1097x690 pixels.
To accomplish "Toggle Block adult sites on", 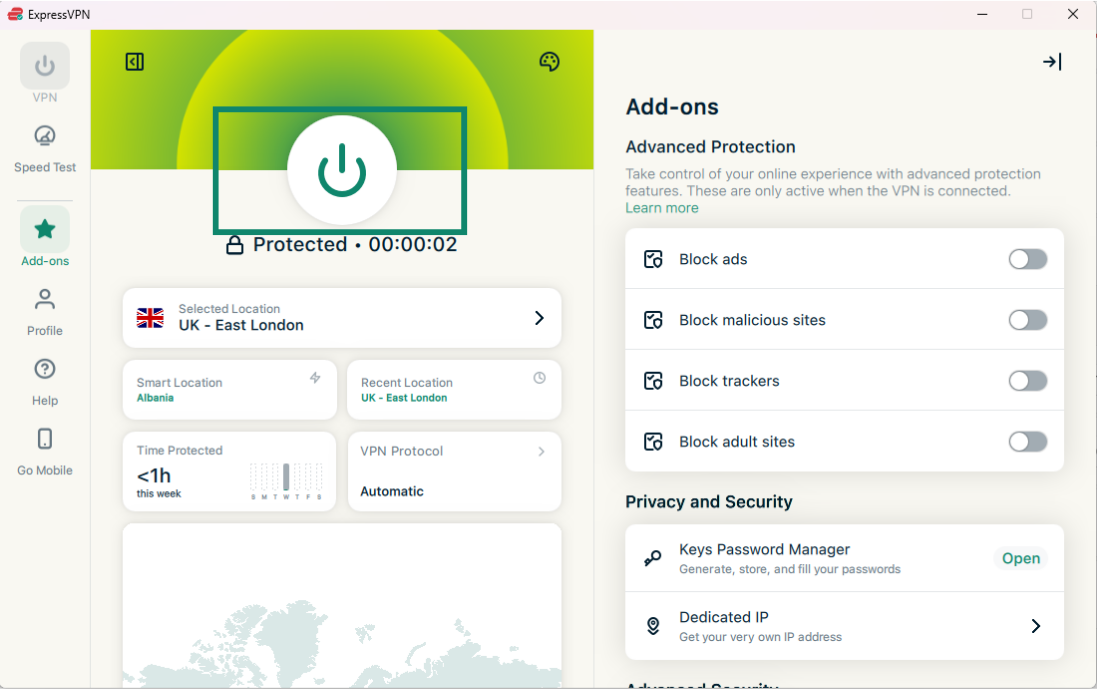I will pos(1027,442).
